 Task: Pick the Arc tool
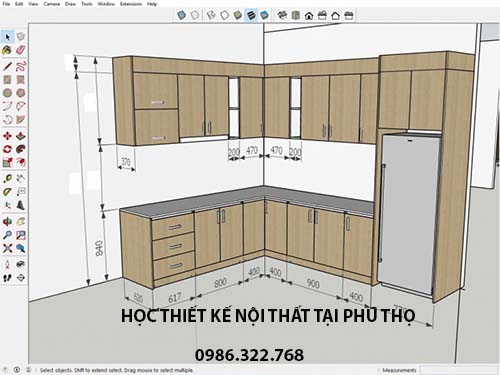tap(7, 106)
